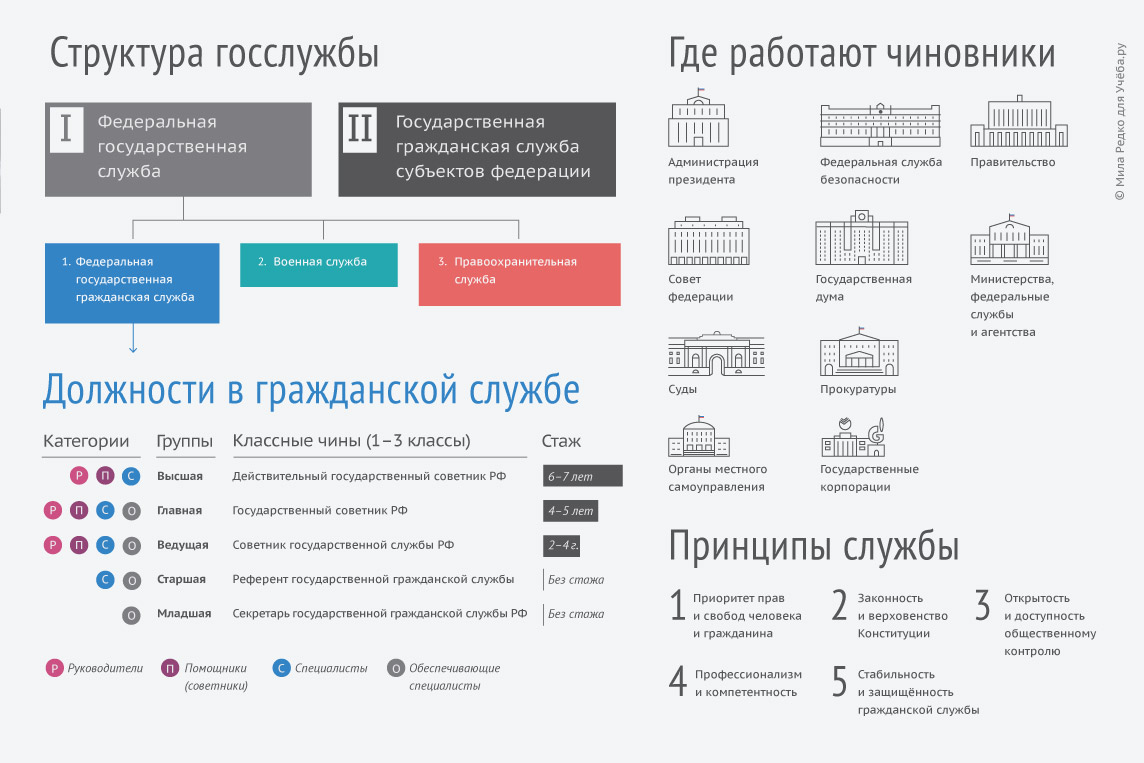Select the Федеральная служба безопасности building icon
The width and height of the screenshot is (1144, 763).
[880, 124]
